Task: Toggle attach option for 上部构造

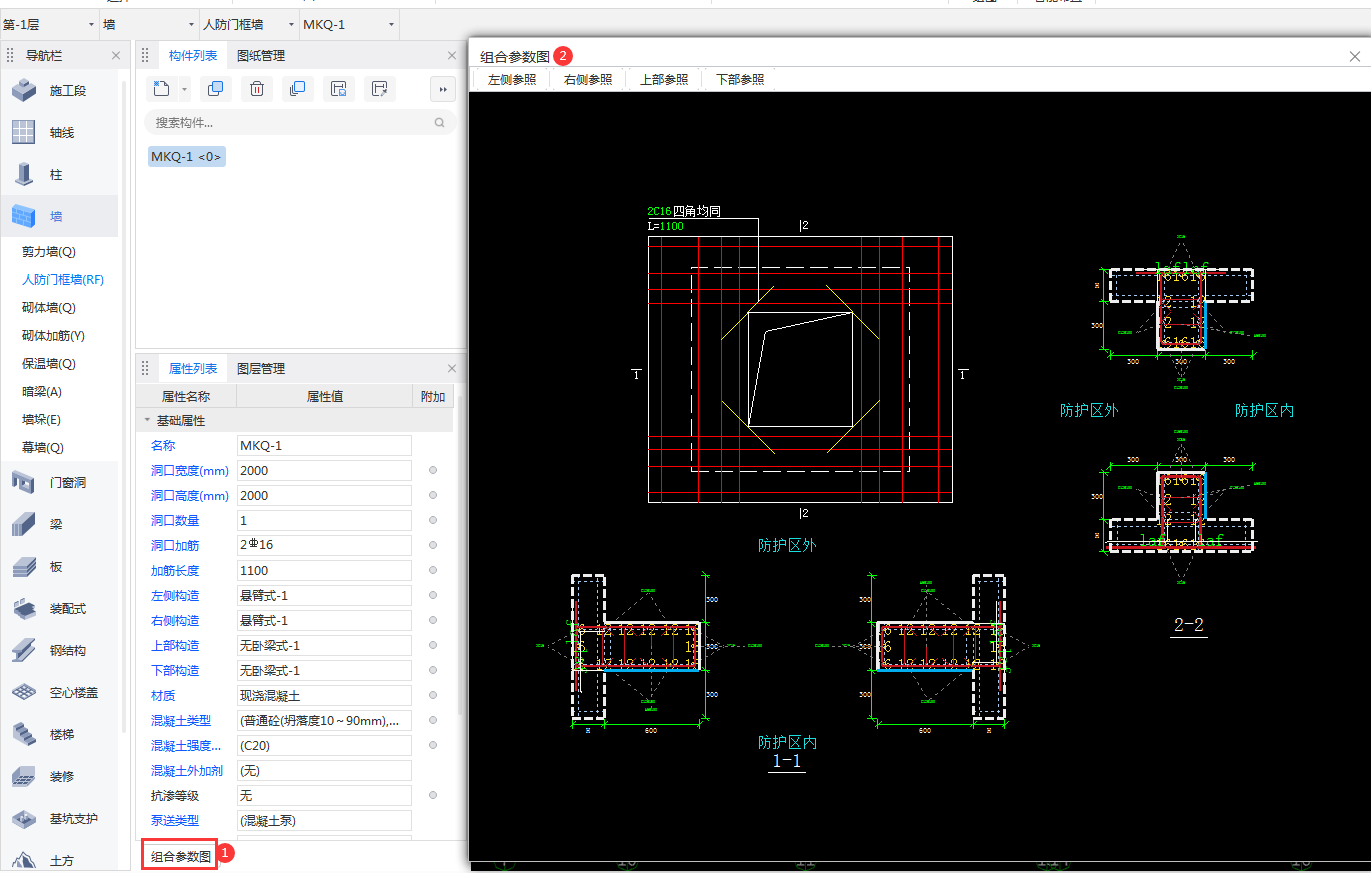Action: point(433,645)
